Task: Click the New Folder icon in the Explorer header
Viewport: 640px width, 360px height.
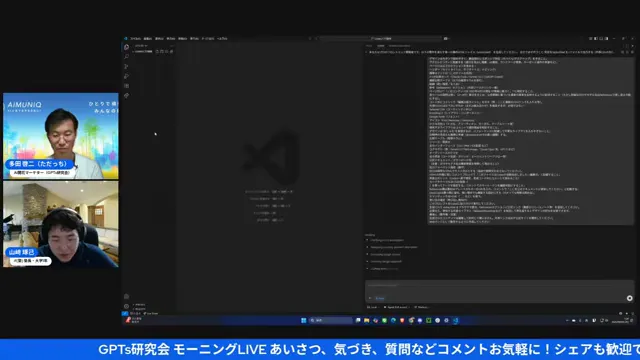Action: 162,52
